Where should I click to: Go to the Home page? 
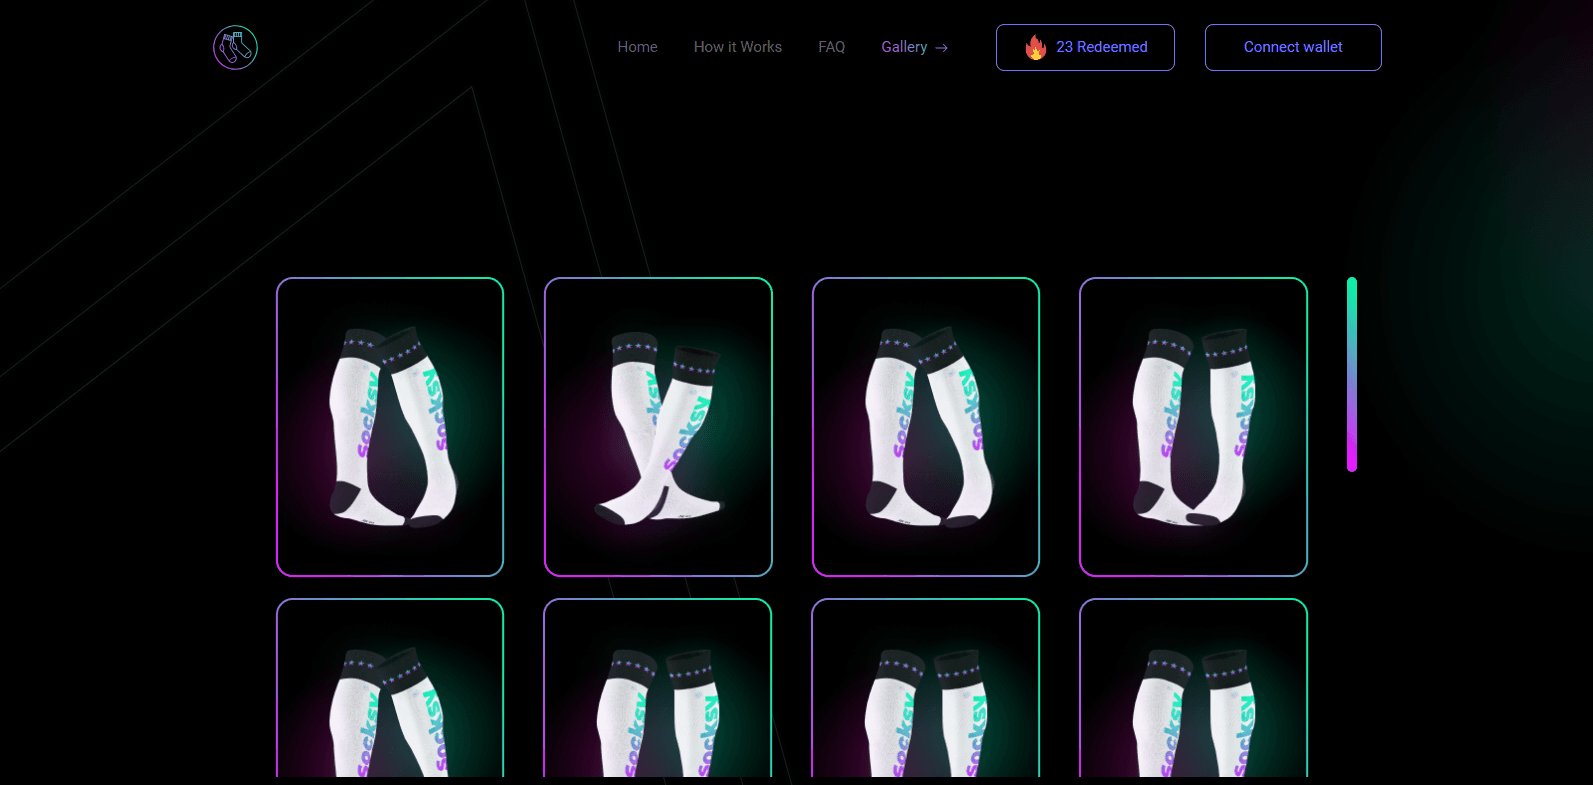pos(637,47)
